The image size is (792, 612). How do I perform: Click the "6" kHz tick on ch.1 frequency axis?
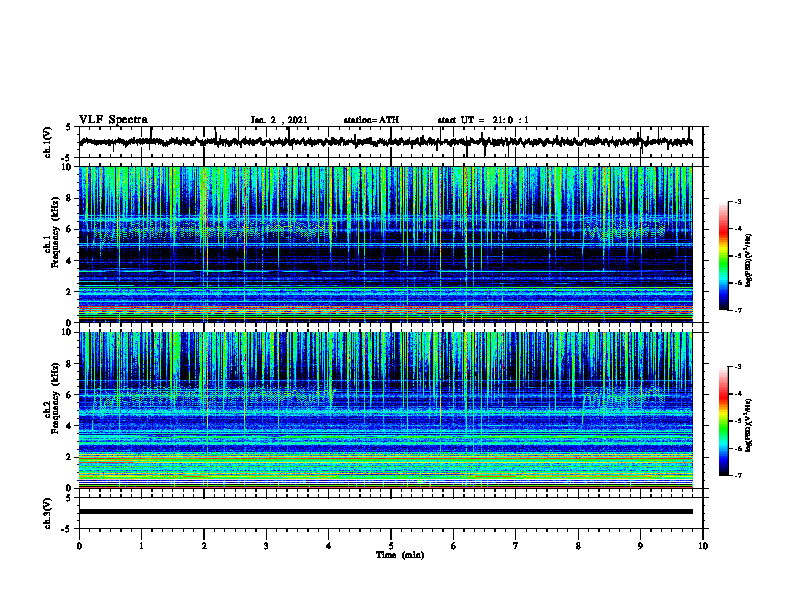[x=69, y=229]
